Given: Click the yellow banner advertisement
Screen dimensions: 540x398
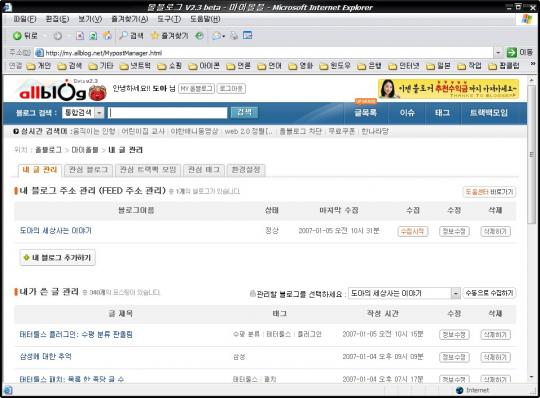Looking at the screenshot, I should point(448,89).
